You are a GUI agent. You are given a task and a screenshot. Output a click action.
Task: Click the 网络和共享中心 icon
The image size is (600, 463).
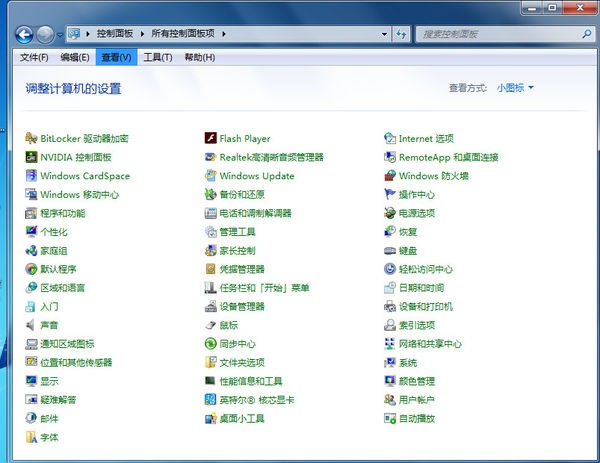[390, 343]
